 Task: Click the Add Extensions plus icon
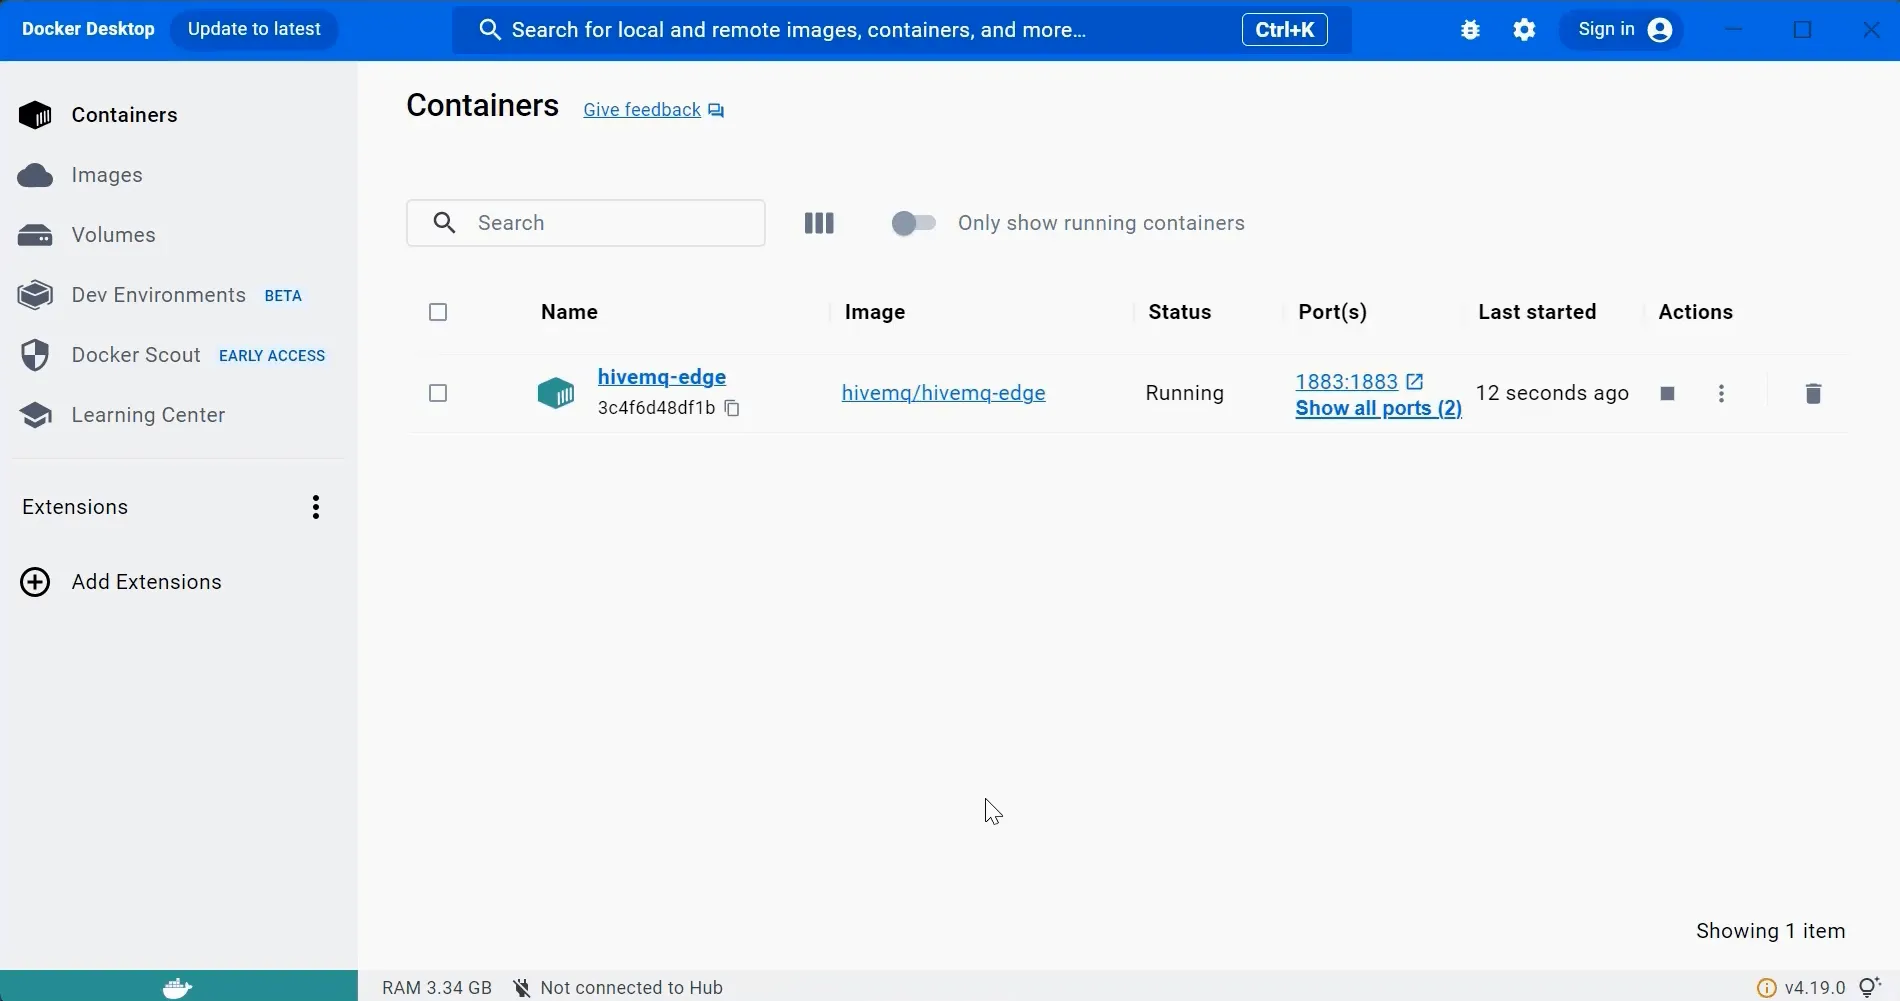[35, 582]
